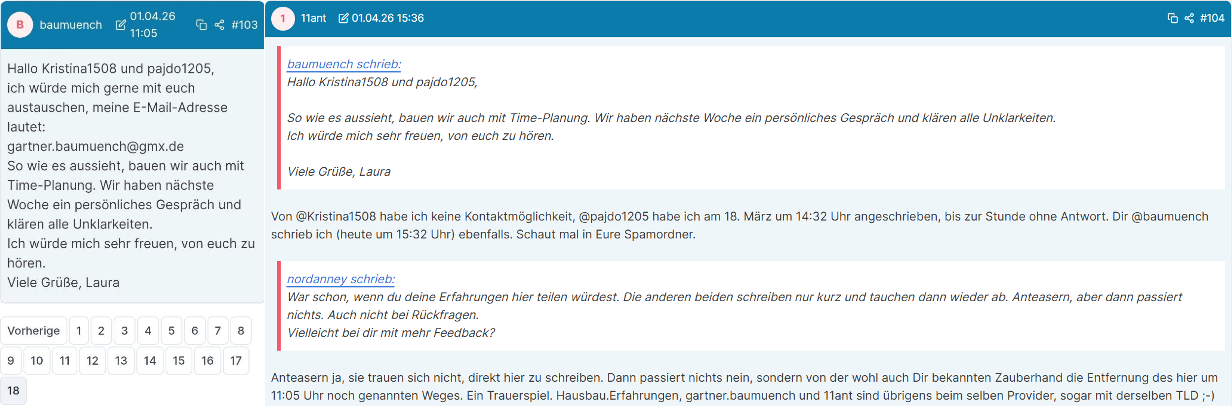Click the edit icon beside 01.04.26 15:36
Viewport: 1232px width, 408px height.
click(343, 18)
